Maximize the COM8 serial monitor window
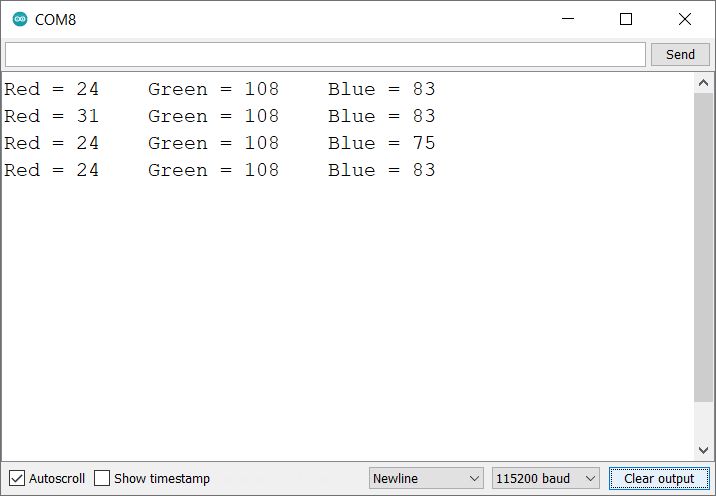 click(x=626, y=19)
